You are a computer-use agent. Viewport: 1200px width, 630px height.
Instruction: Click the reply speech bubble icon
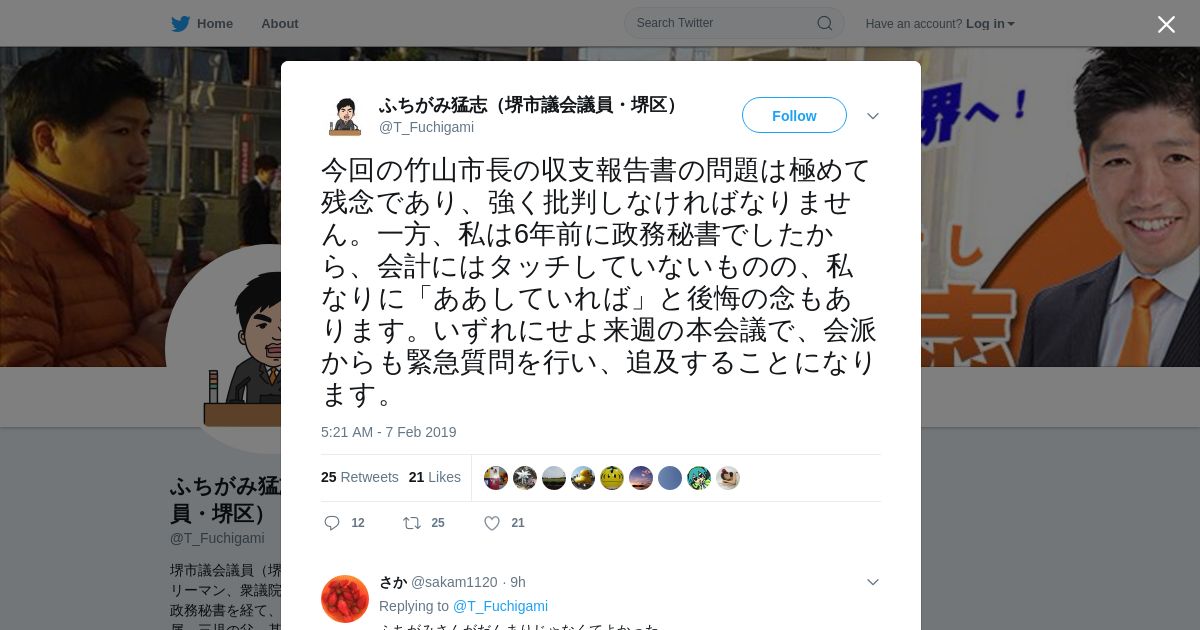coord(332,523)
